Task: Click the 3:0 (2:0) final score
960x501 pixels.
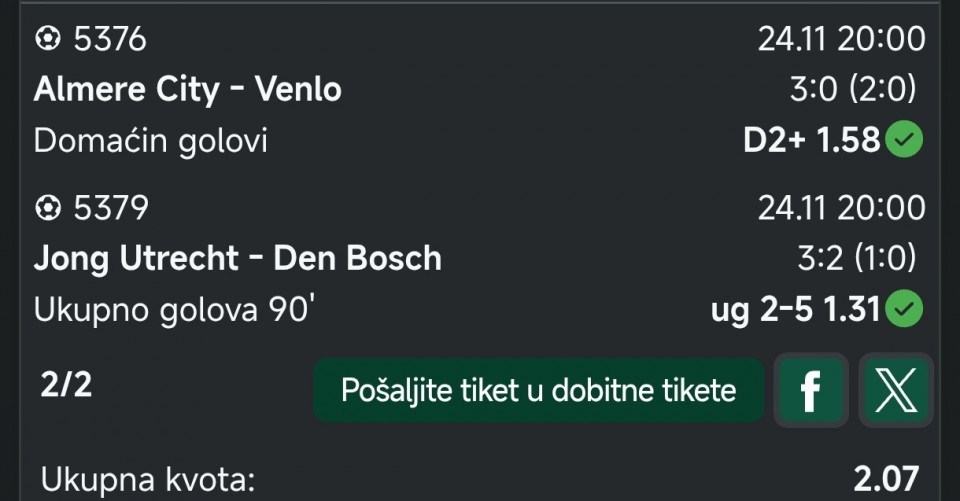Action: pos(852,90)
